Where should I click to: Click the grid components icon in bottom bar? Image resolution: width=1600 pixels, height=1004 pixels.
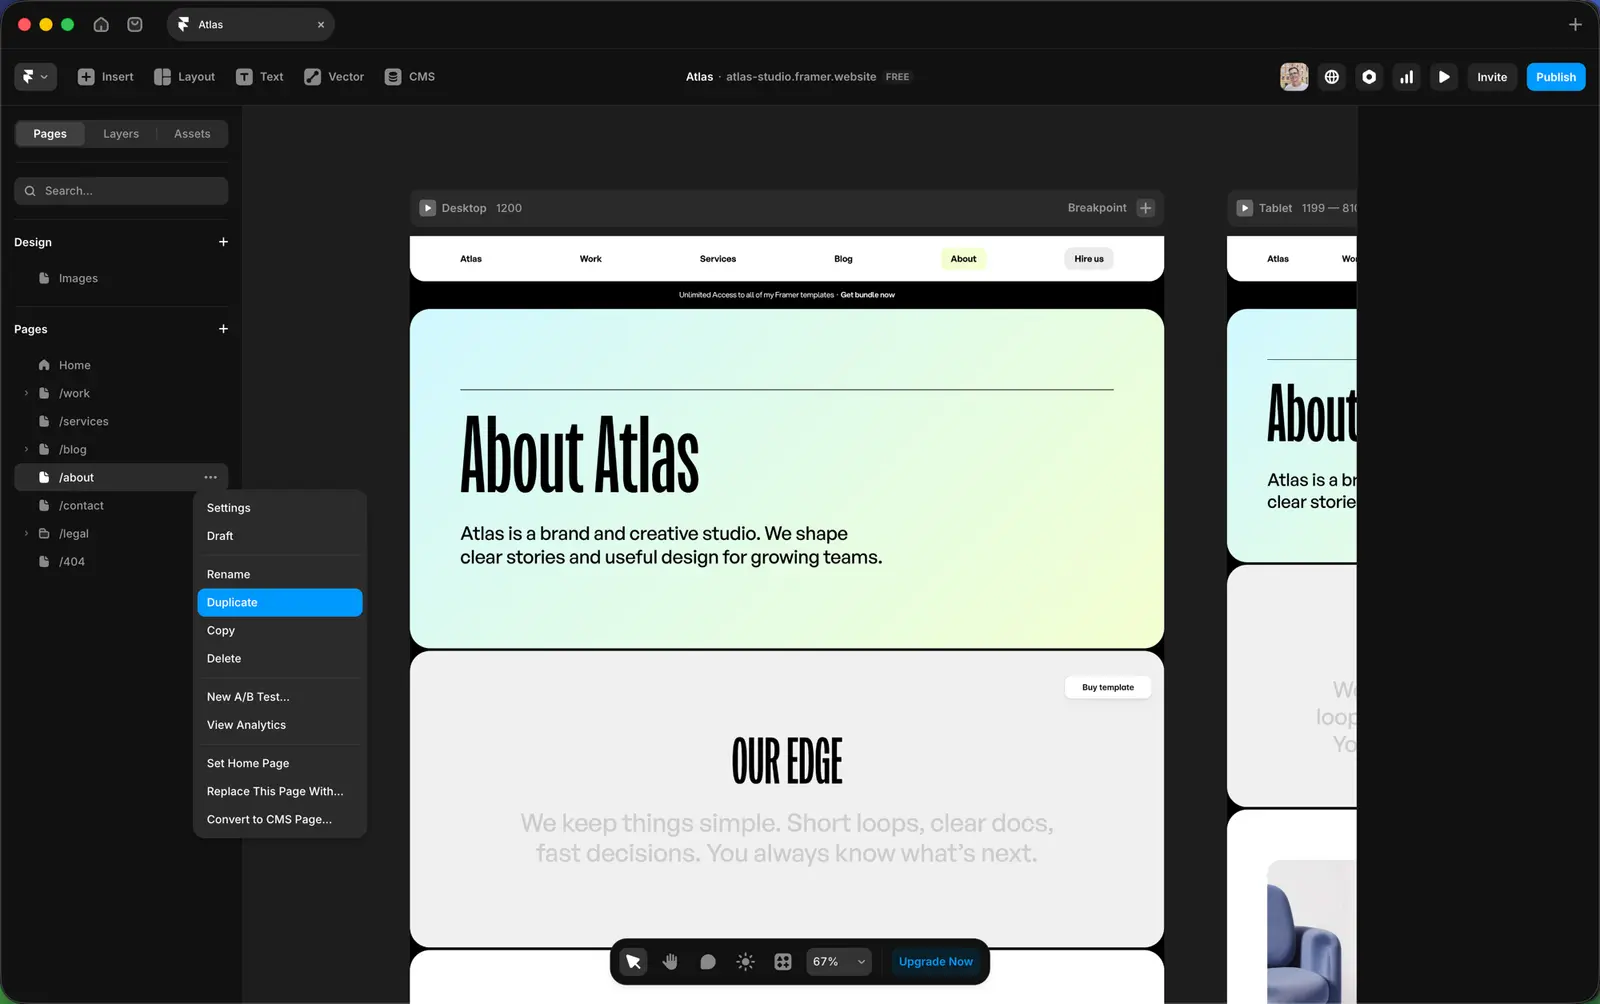(783, 962)
